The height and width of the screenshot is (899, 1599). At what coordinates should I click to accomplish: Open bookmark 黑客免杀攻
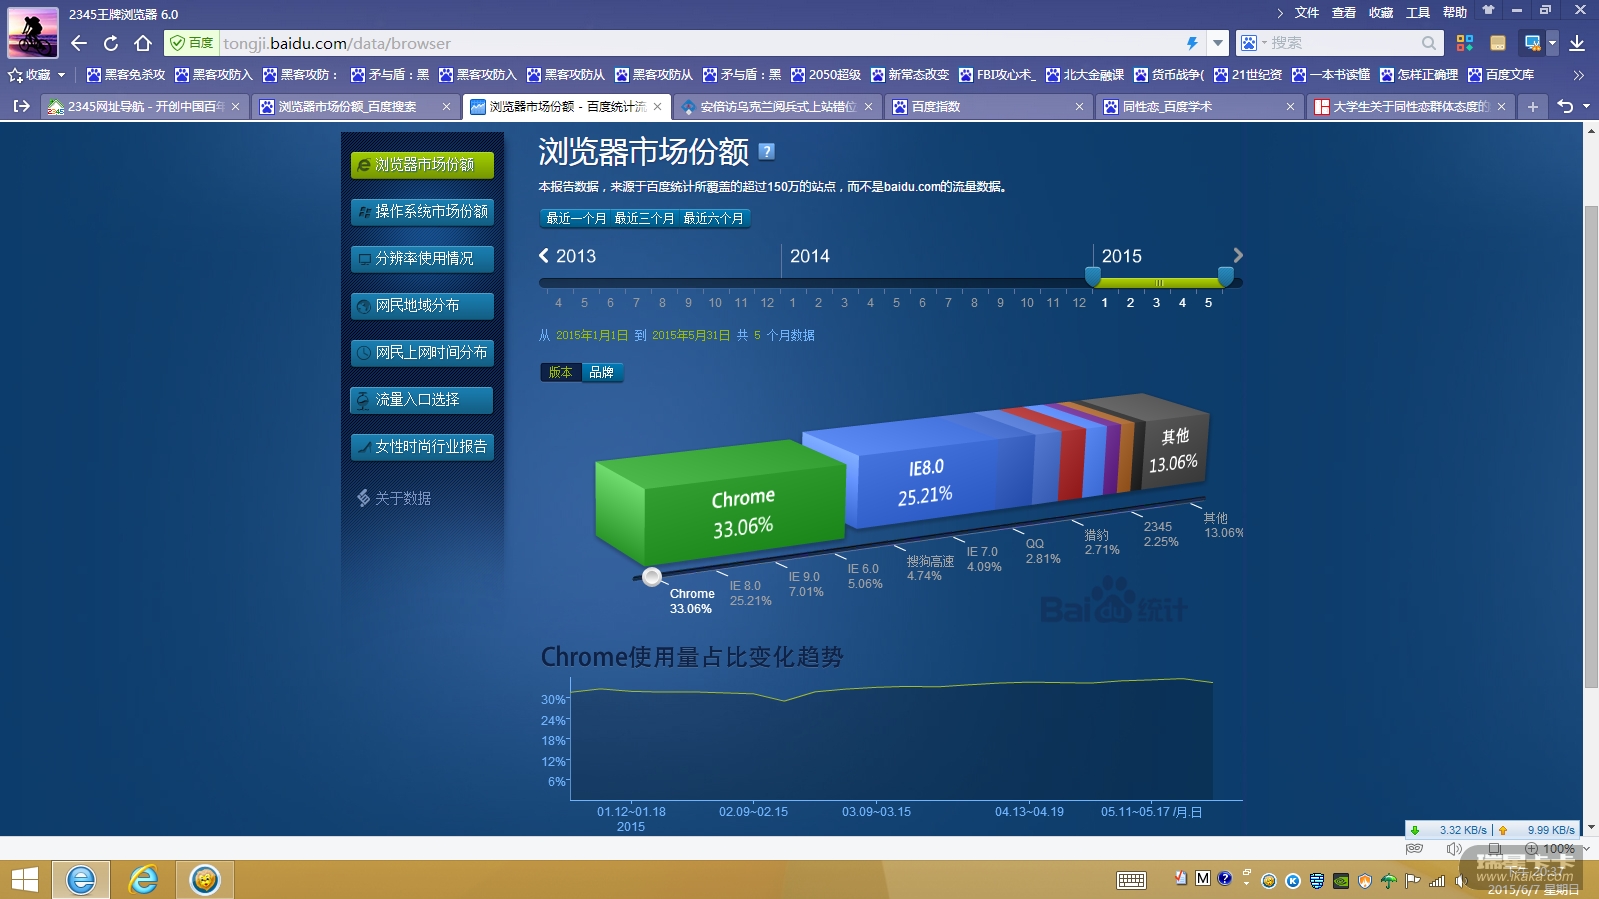pyautogui.click(x=126, y=75)
